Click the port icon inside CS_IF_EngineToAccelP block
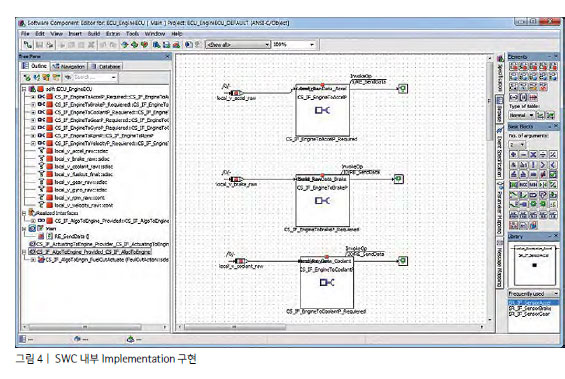 pyautogui.click(x=322, y=110)
